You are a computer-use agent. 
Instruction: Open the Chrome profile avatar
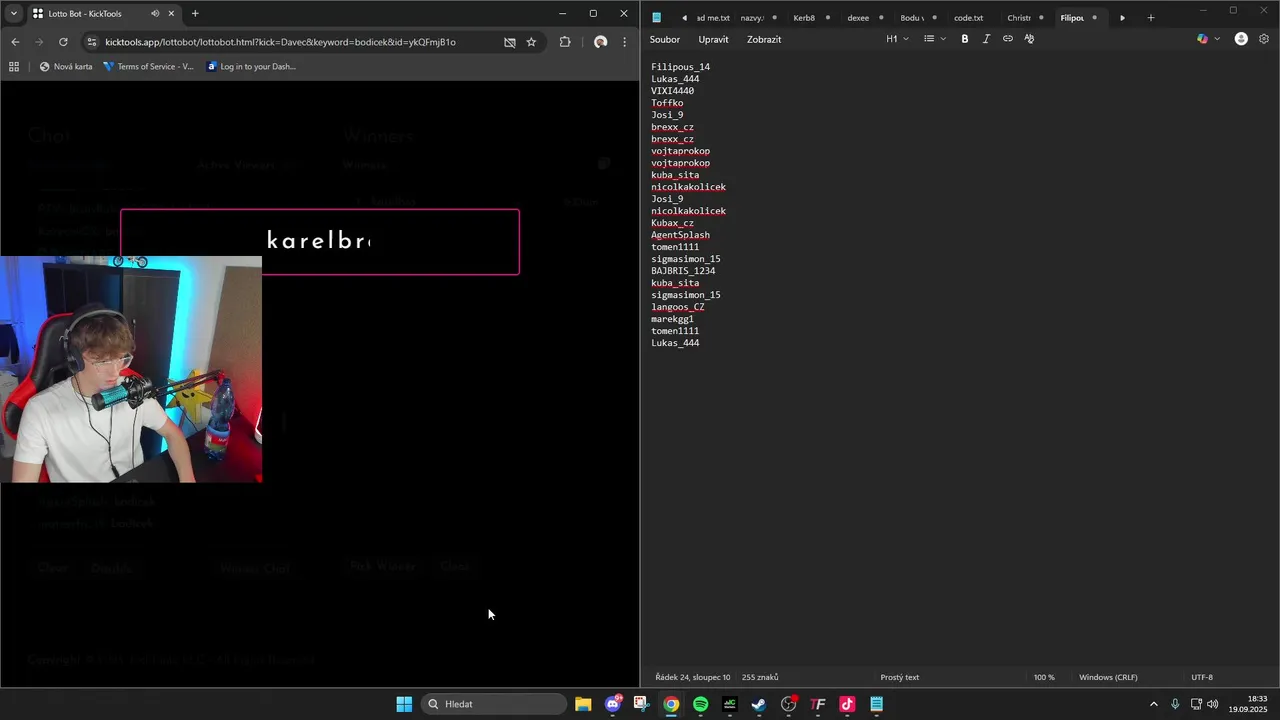(600, 42)
